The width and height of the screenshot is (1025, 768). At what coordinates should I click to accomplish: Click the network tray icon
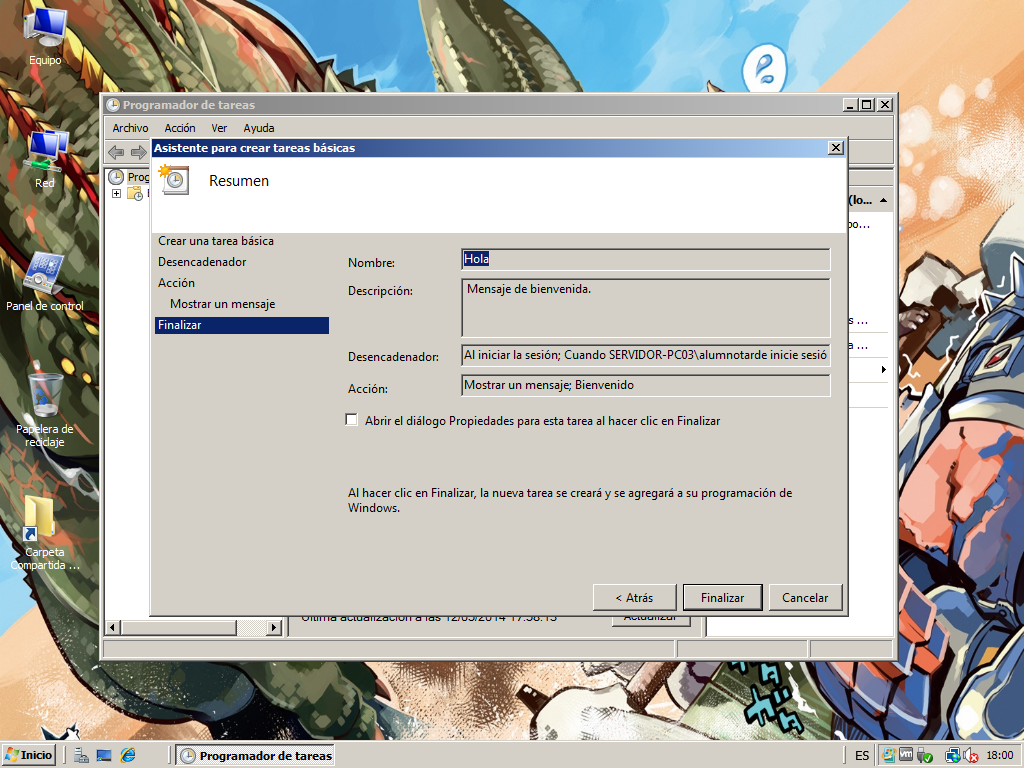953,756
